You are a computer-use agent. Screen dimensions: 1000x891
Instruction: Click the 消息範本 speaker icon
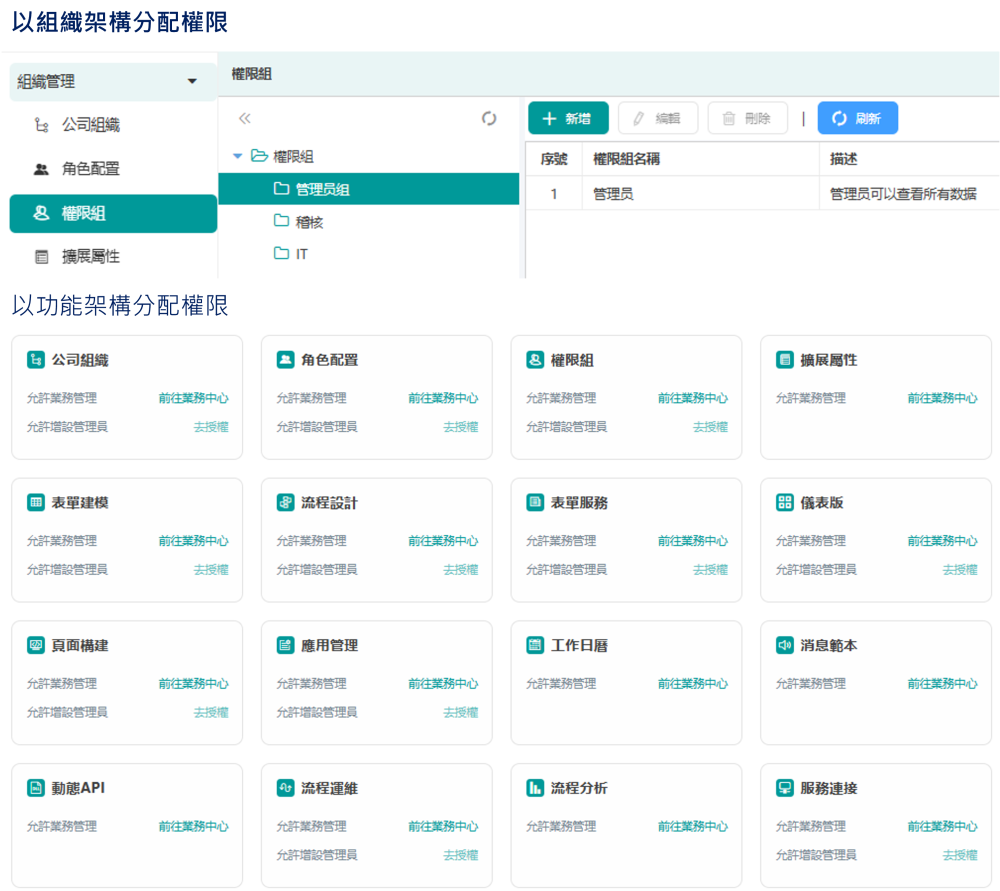[x=785, y=646]
